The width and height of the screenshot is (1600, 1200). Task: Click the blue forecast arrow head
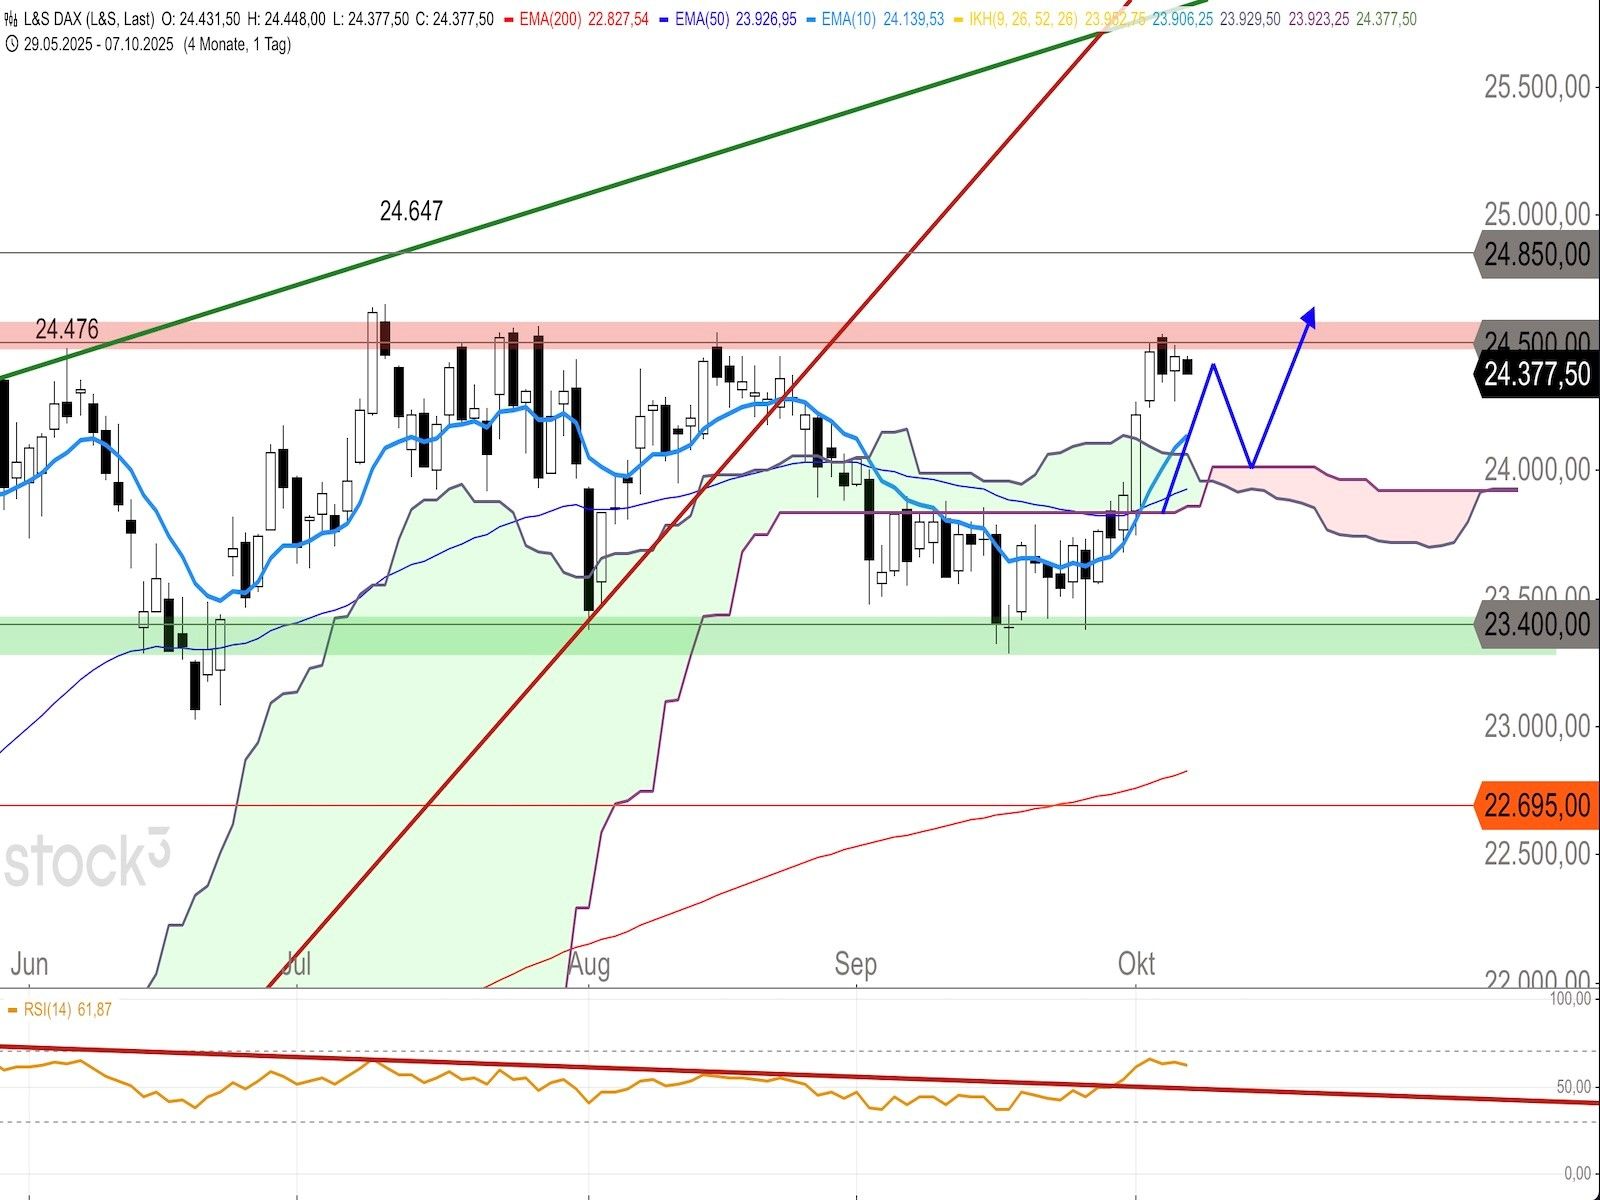pyautogui.click(x=1309, y=316)
